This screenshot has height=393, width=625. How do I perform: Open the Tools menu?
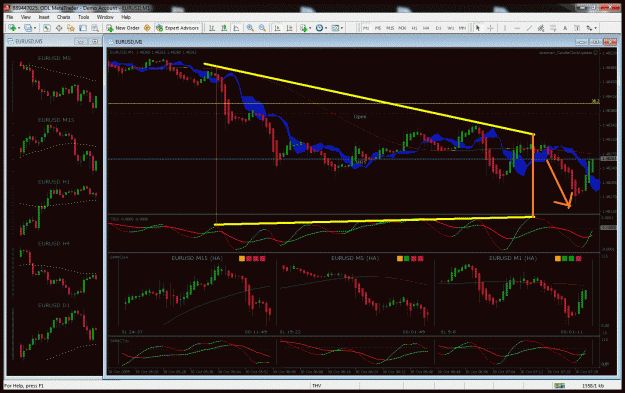pos(83,17)
